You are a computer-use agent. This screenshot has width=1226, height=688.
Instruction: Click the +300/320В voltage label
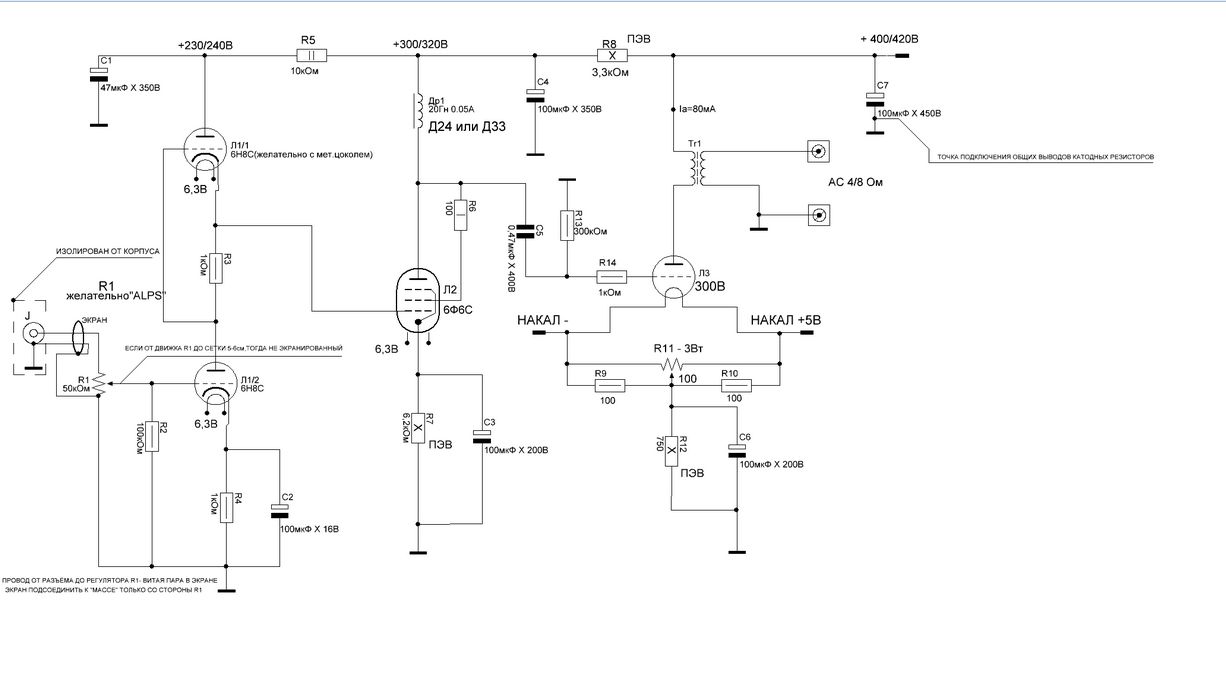[421, 45]
